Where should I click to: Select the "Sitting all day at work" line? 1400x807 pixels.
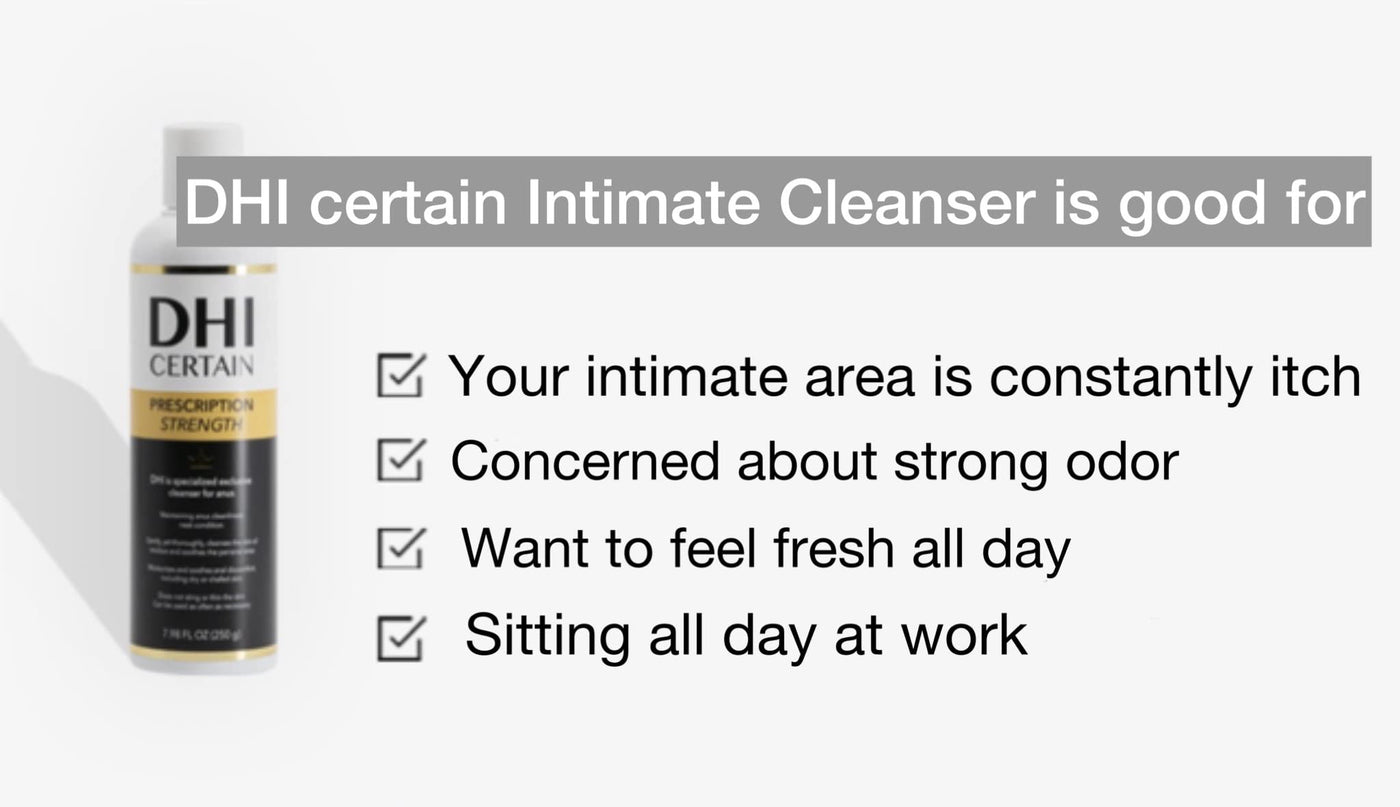746,635
